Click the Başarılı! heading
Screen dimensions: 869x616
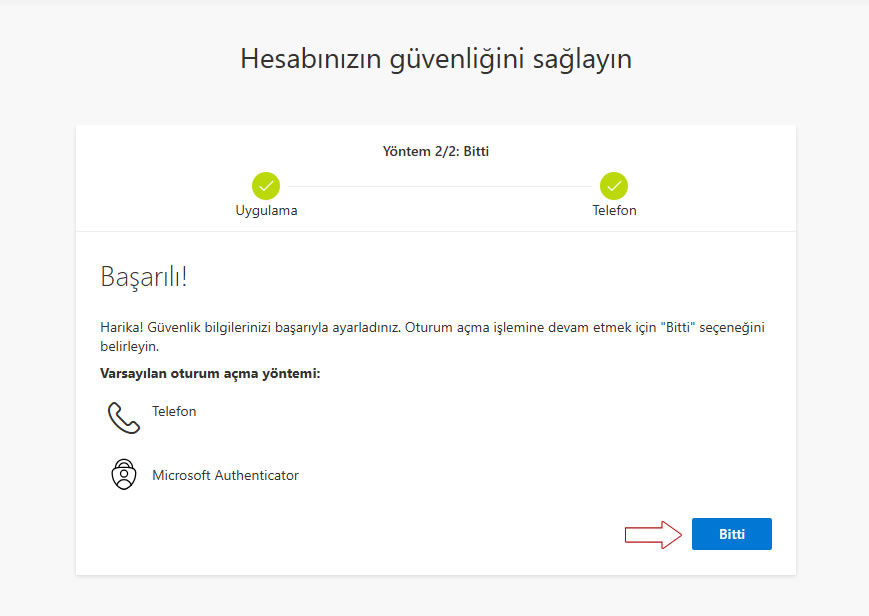pyautogui.click(x=144, y=276)
